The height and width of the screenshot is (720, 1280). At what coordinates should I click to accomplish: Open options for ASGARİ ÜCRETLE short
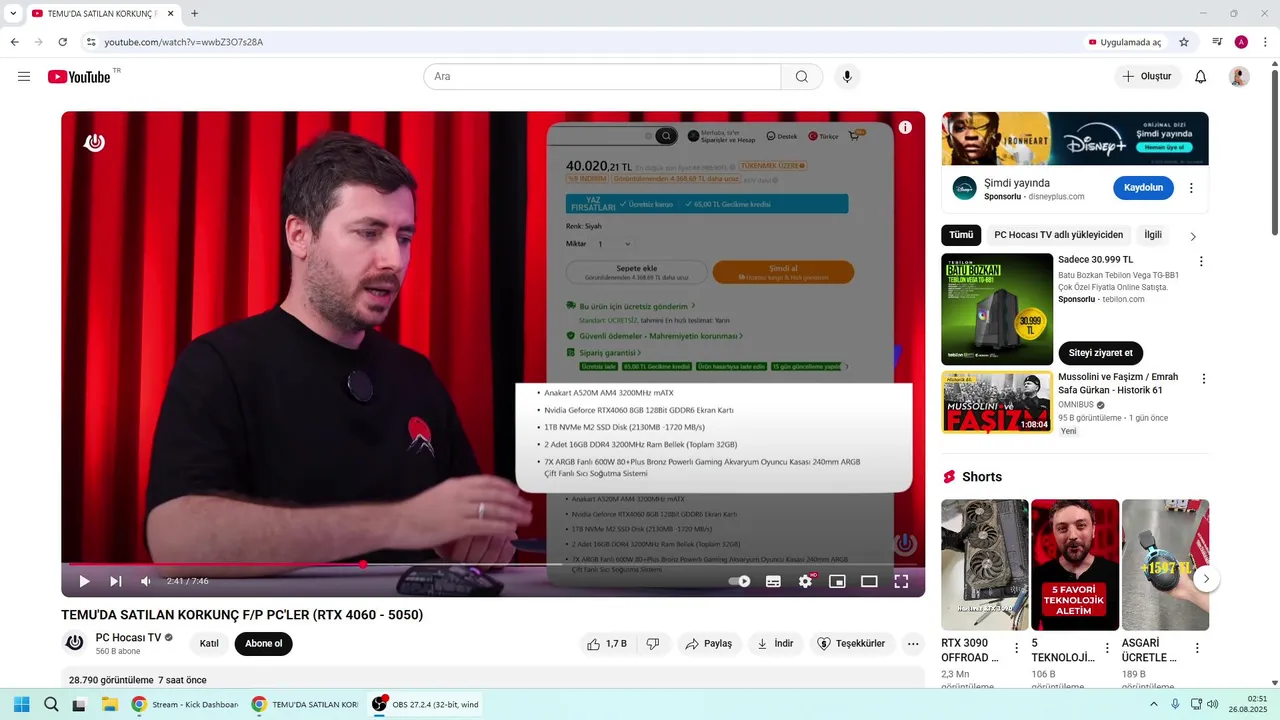click(x=1197, y=648)
